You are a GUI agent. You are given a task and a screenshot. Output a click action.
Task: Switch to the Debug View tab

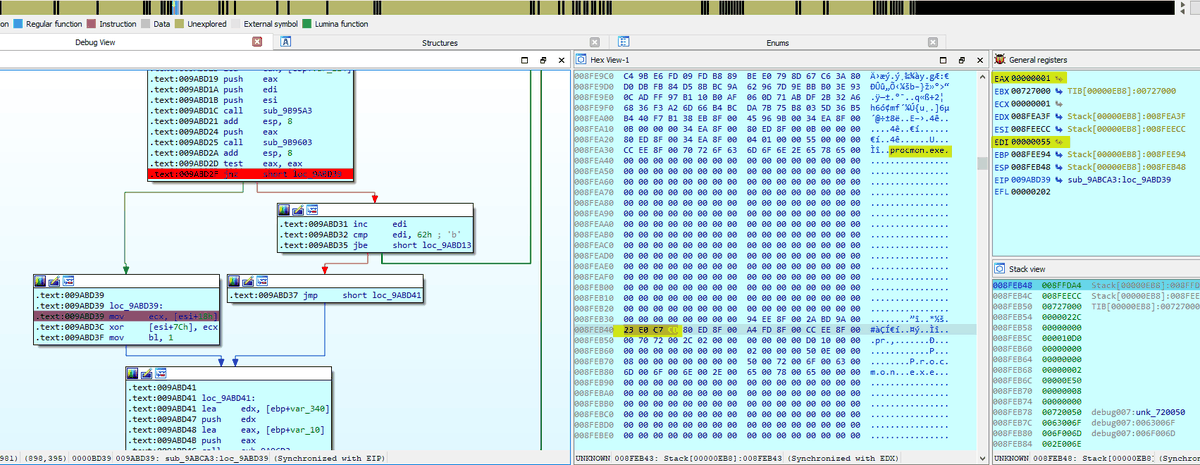click(x=95, y=42)
